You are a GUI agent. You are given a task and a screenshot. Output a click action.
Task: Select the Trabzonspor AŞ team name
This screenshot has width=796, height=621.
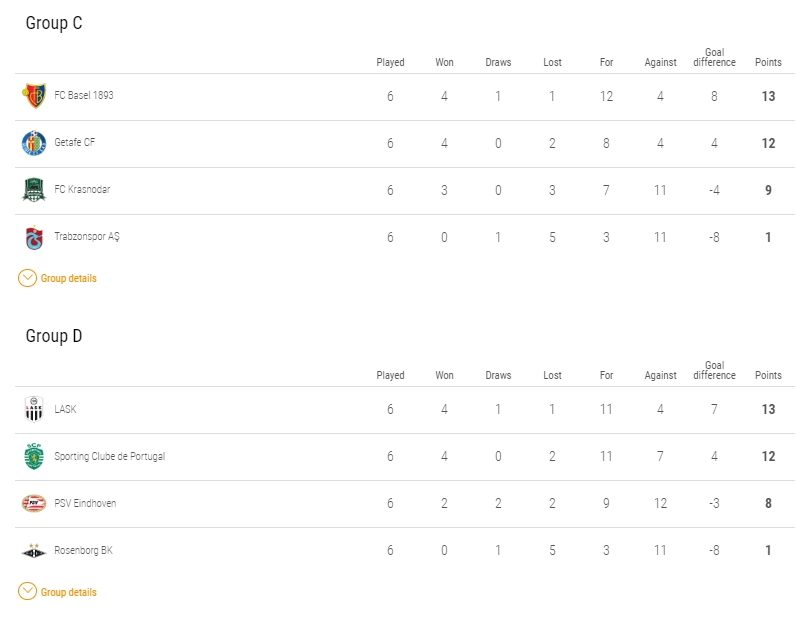pyautogui.click(x=87, y=237)
